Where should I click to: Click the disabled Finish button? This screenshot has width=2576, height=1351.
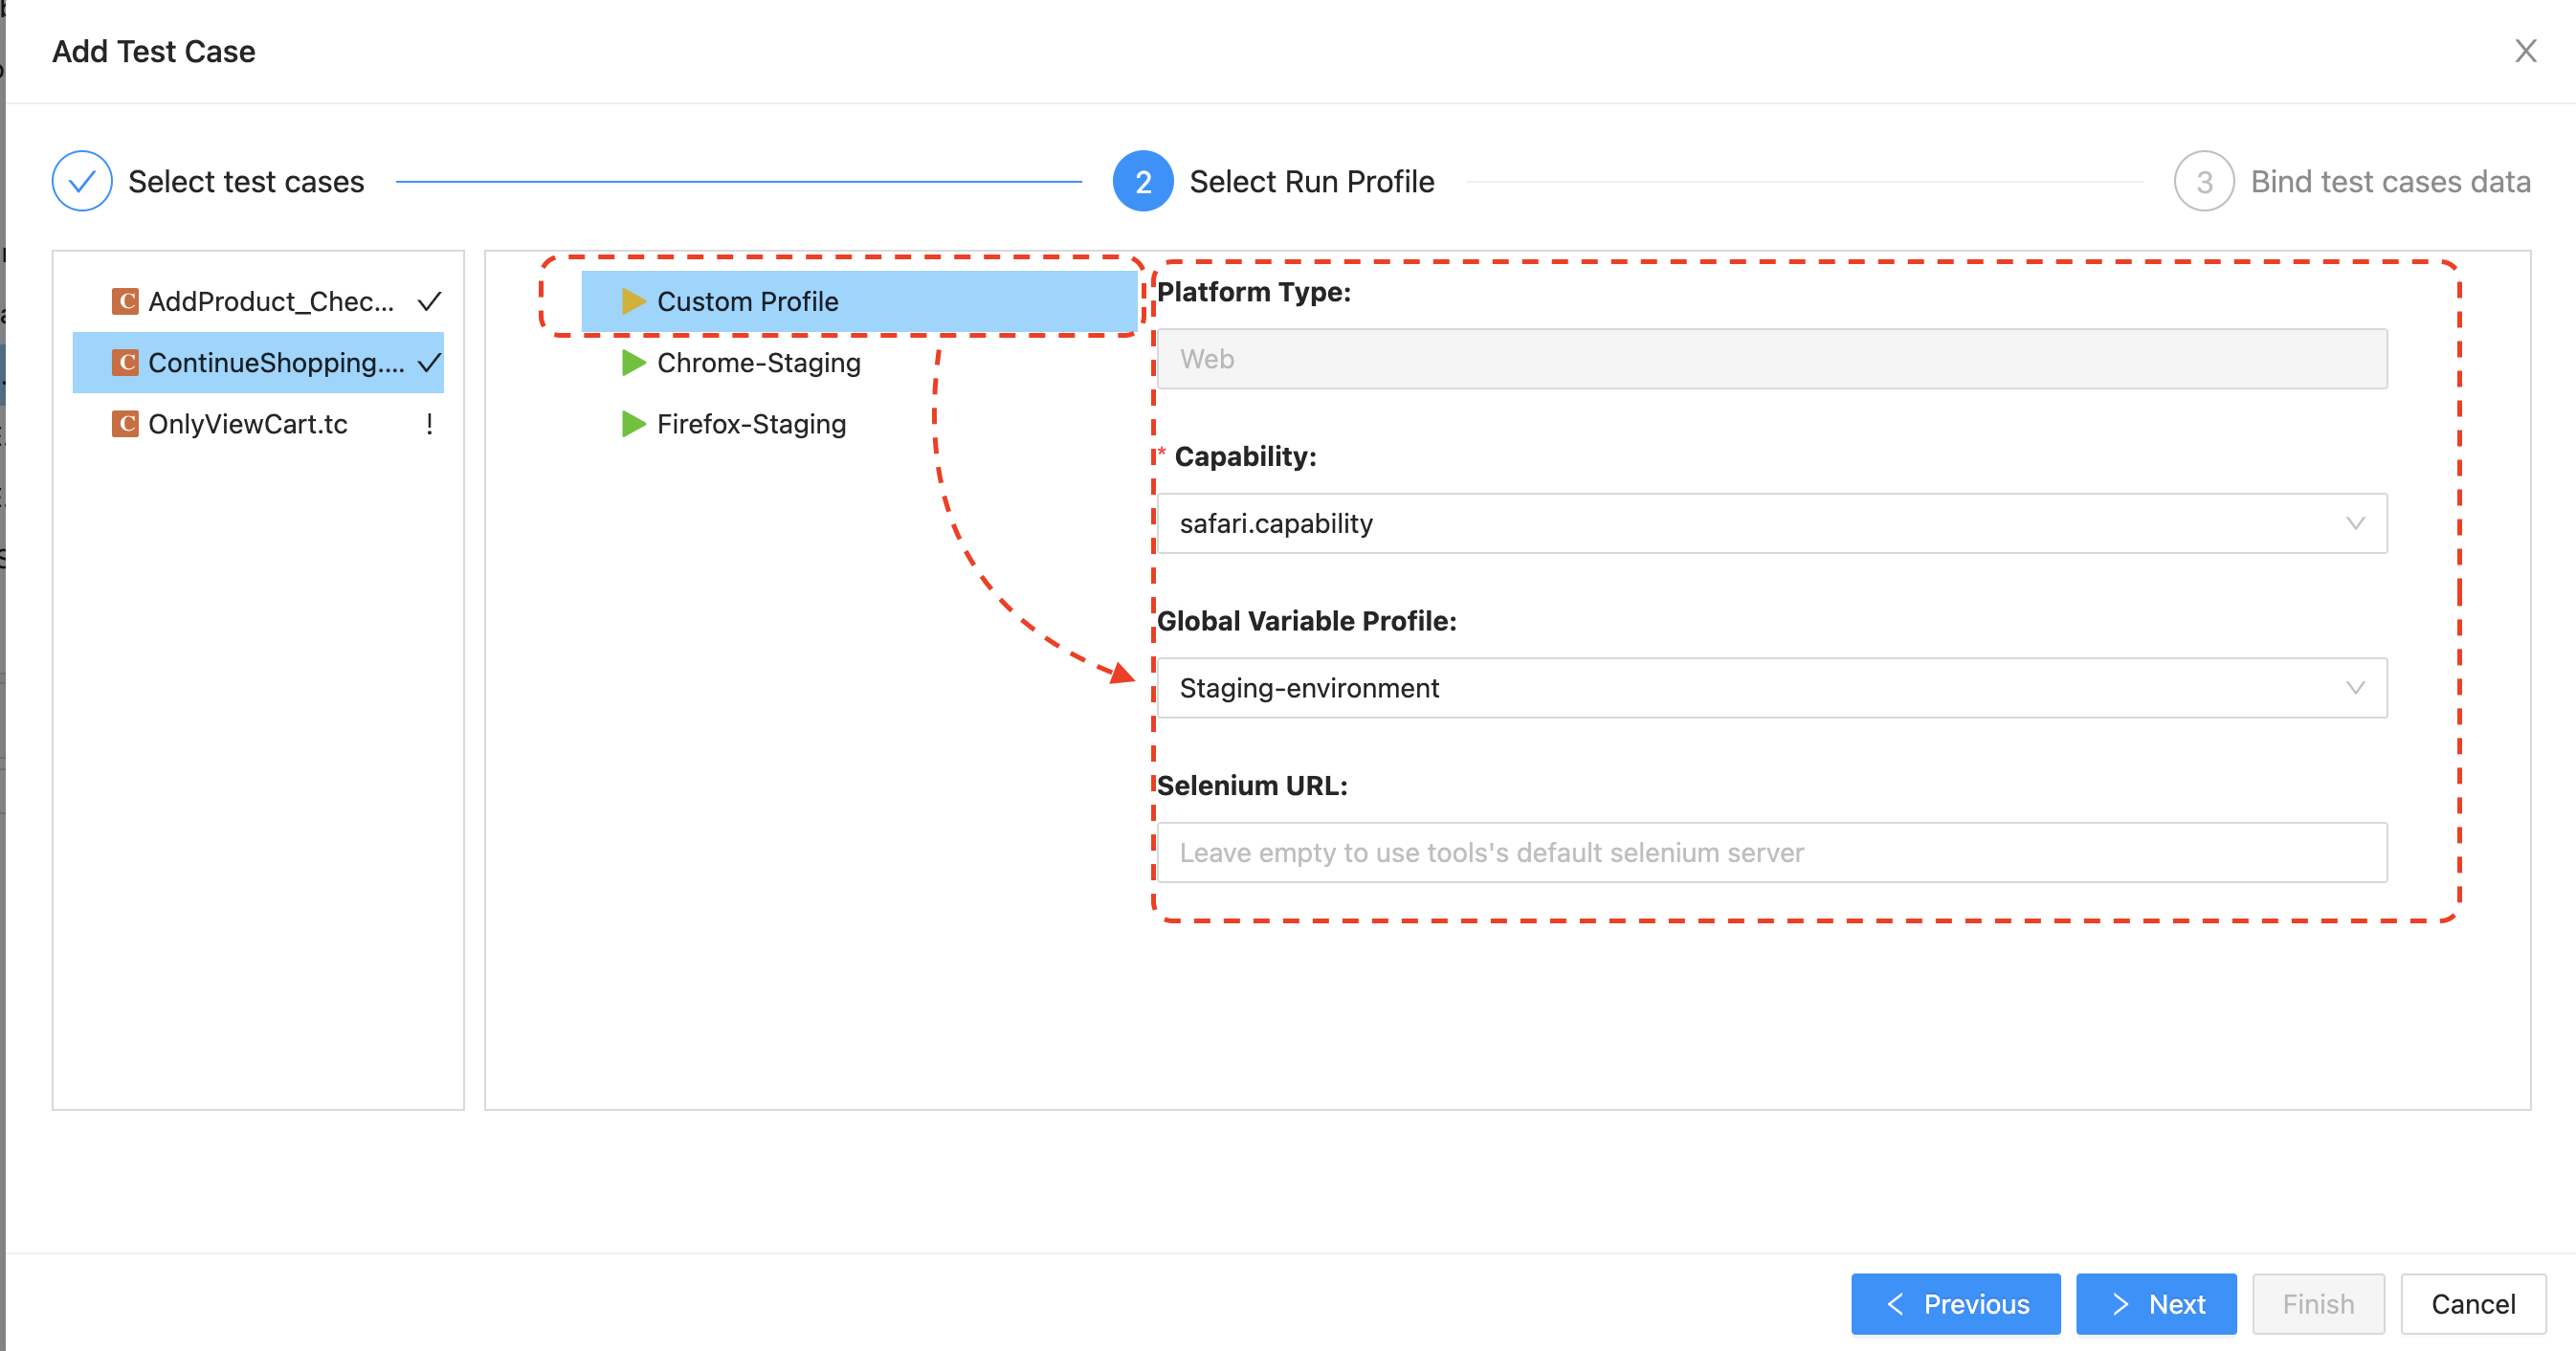click(x=2317, y=1303)
